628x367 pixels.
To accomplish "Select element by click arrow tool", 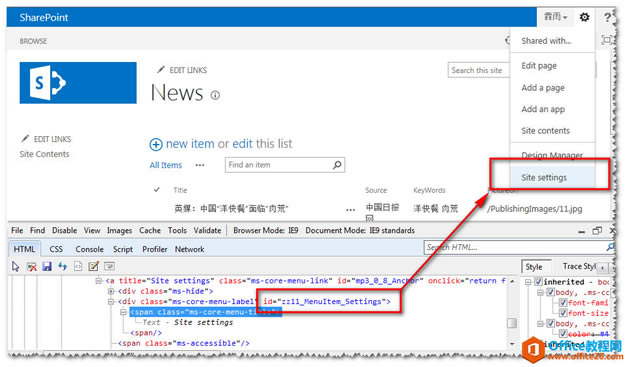I will tap(16, 266).
